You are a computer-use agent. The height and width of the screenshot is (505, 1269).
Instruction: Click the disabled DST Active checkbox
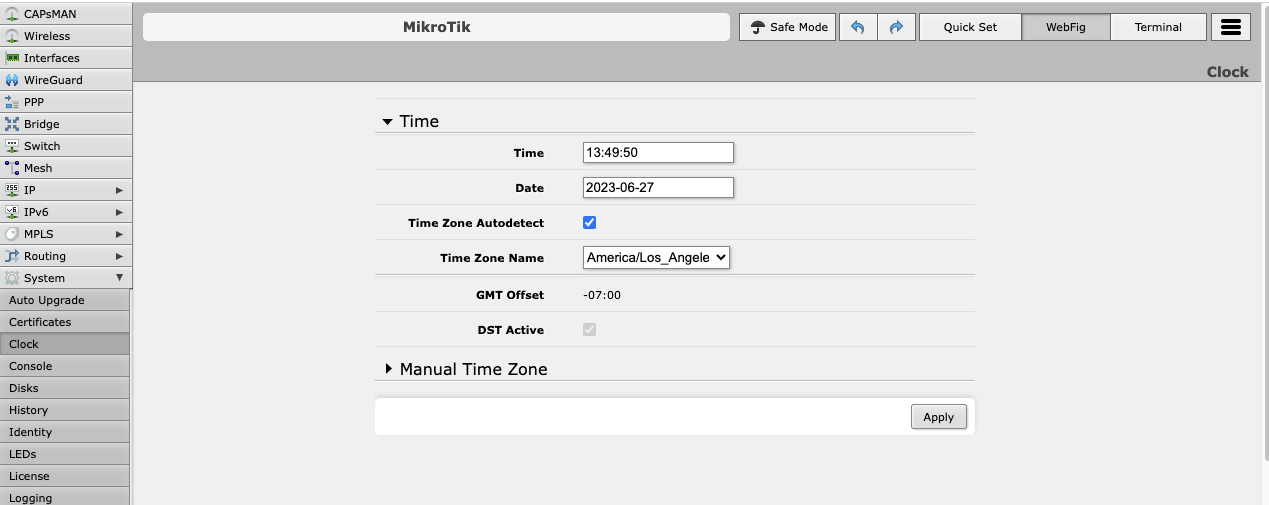pyautogui.click(x=590, y=329)
